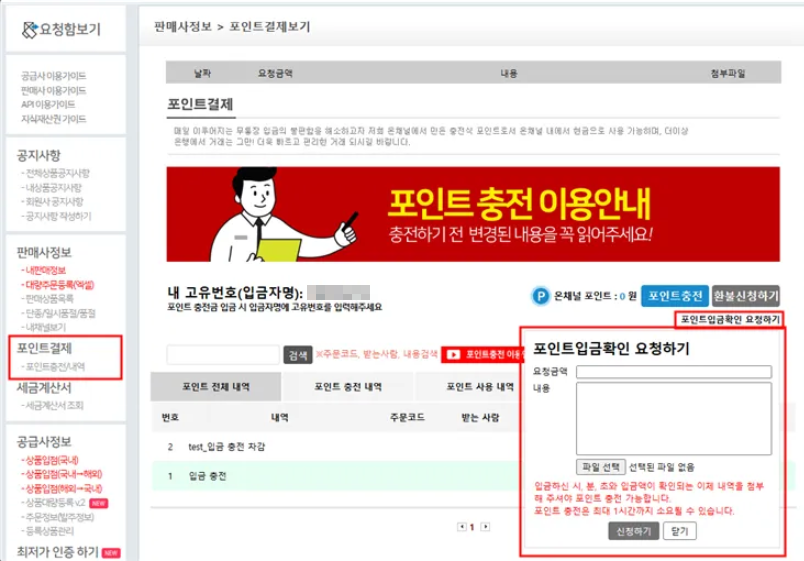Open 판매사 이용가이드 in the sidebar
The image size is (804, 561).
53,90
